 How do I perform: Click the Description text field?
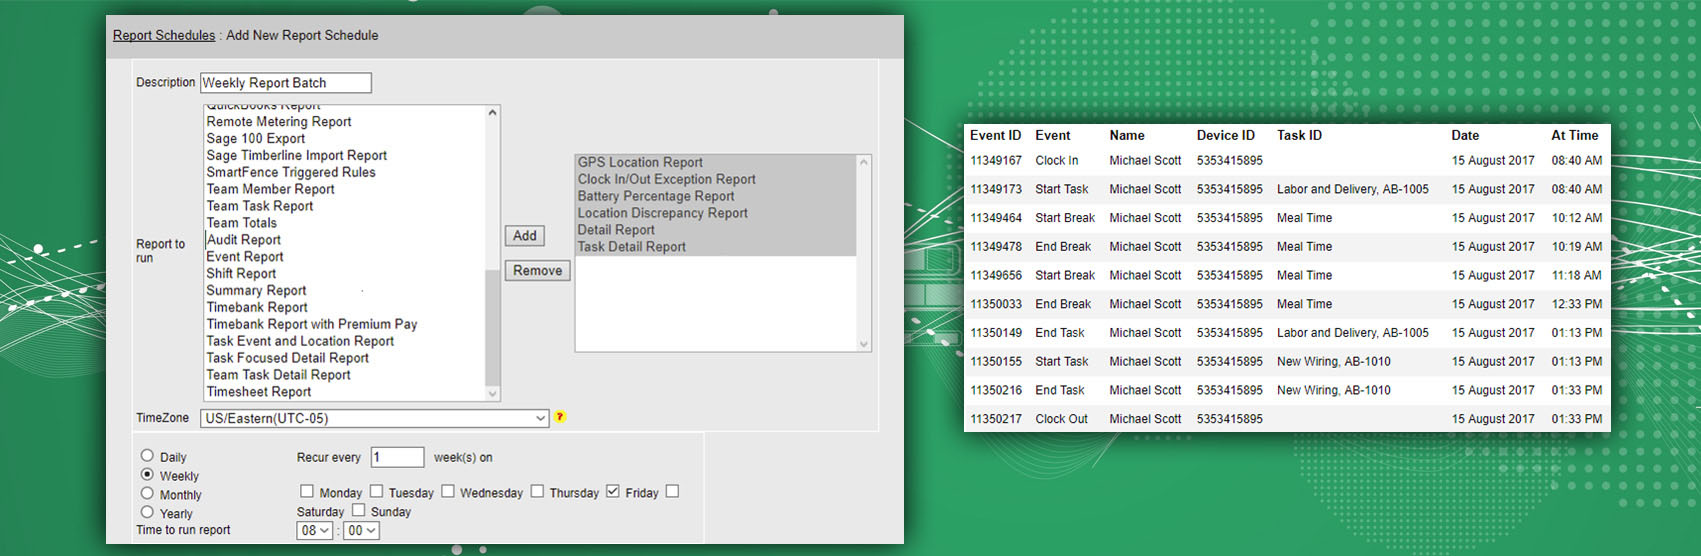tap(285, 83)
